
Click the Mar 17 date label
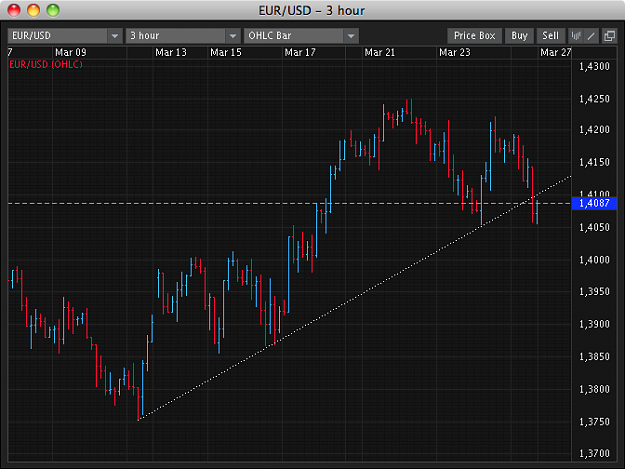tap(300, 53)
